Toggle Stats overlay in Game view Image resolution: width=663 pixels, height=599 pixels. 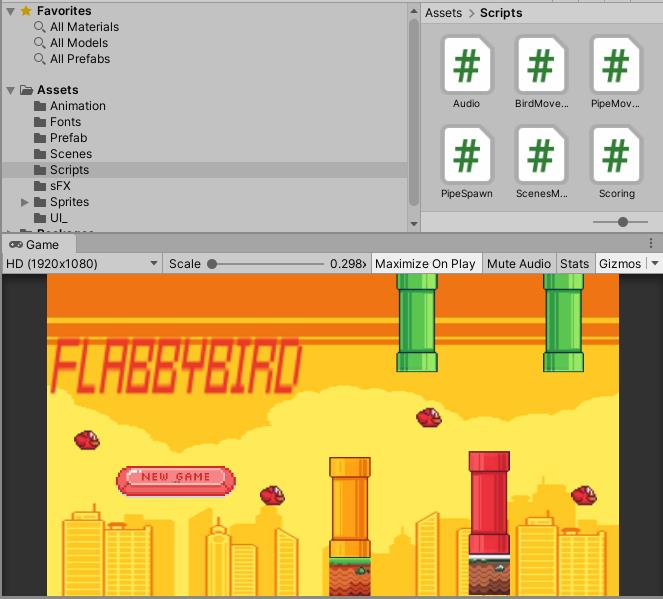(x=574, y=264)
